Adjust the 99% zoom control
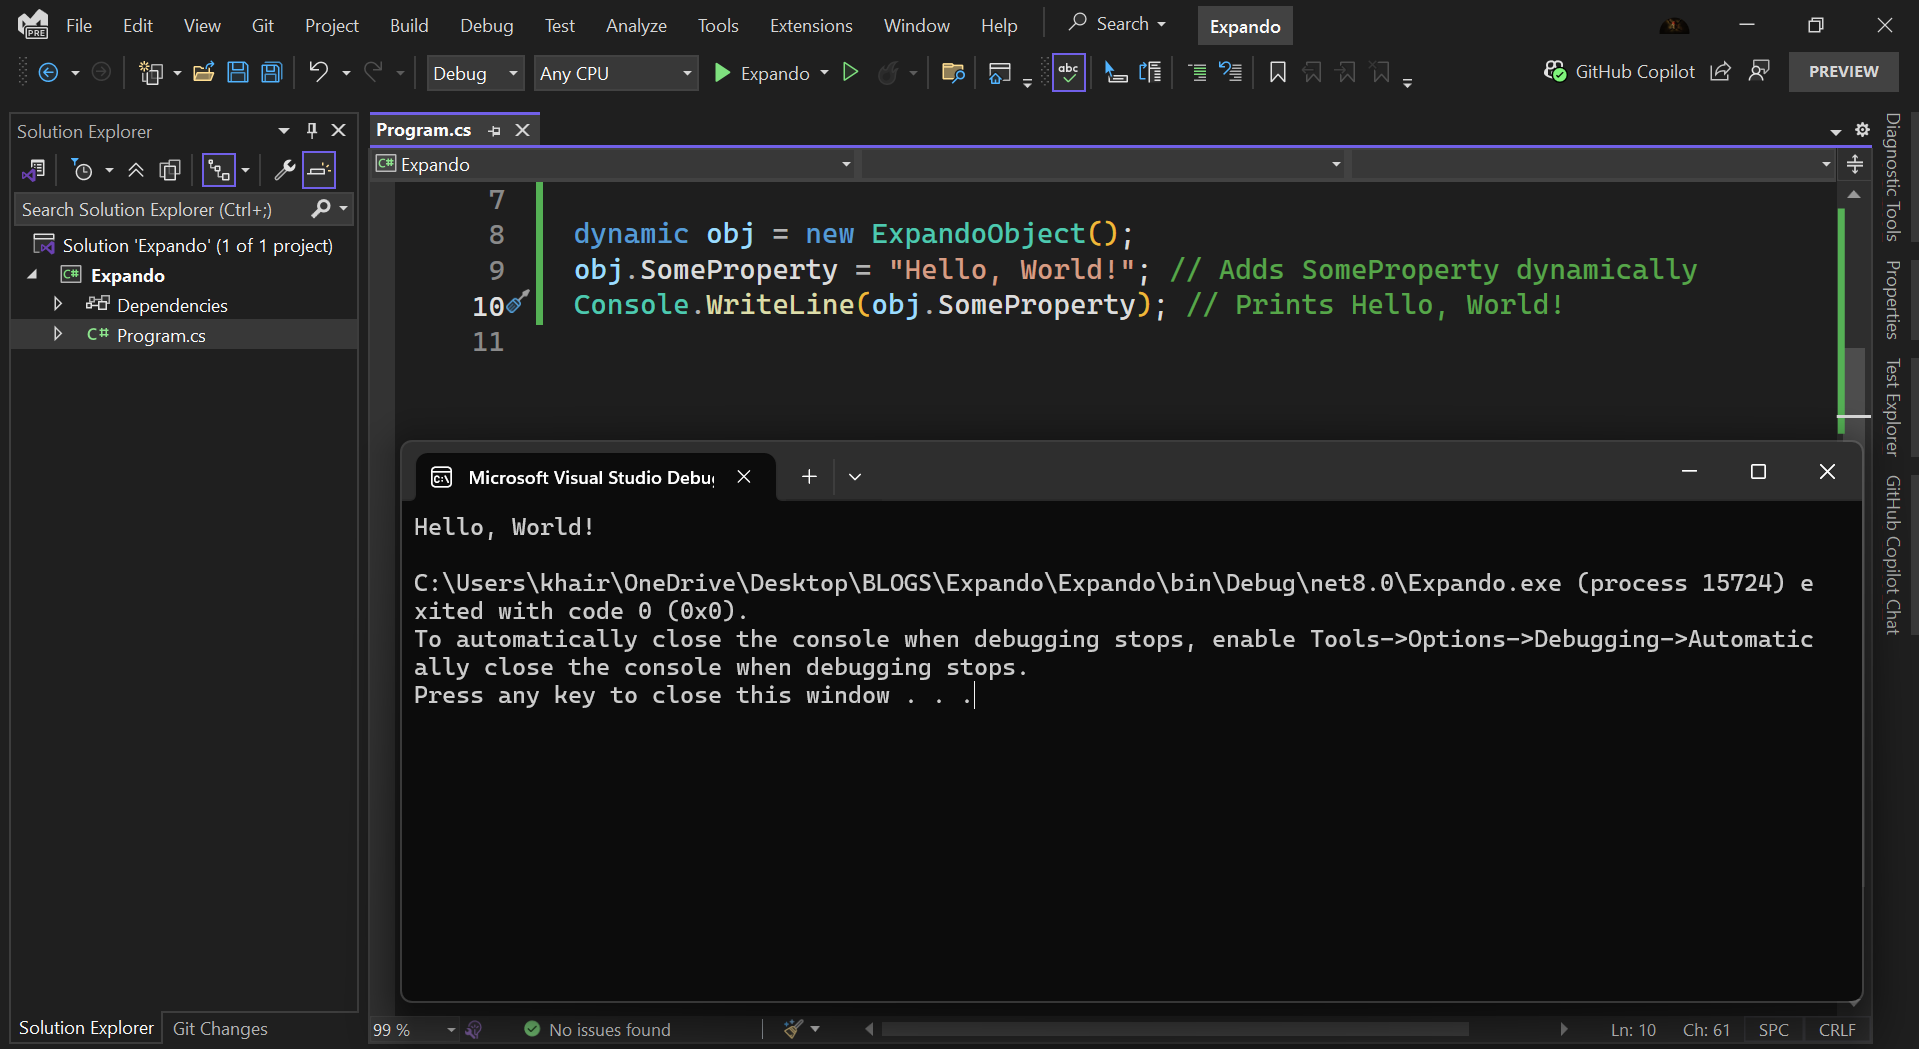 [404, 1029]
